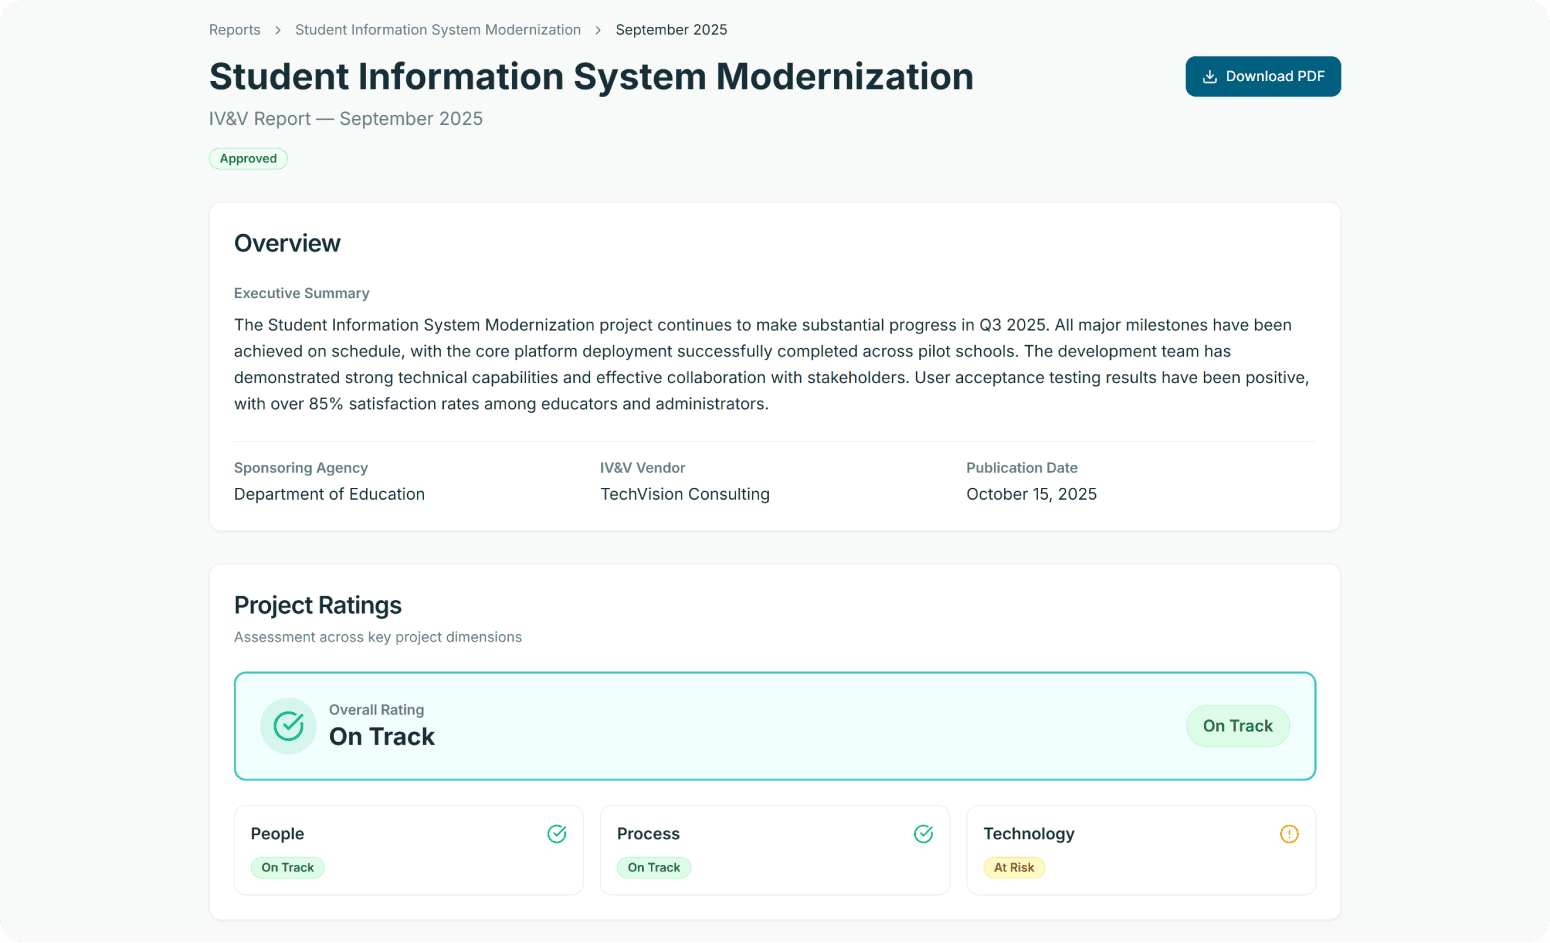Viewport: 1550px width, 943px height.
Task: Toggle the On Track badge under People
Action: coord(287,867)
